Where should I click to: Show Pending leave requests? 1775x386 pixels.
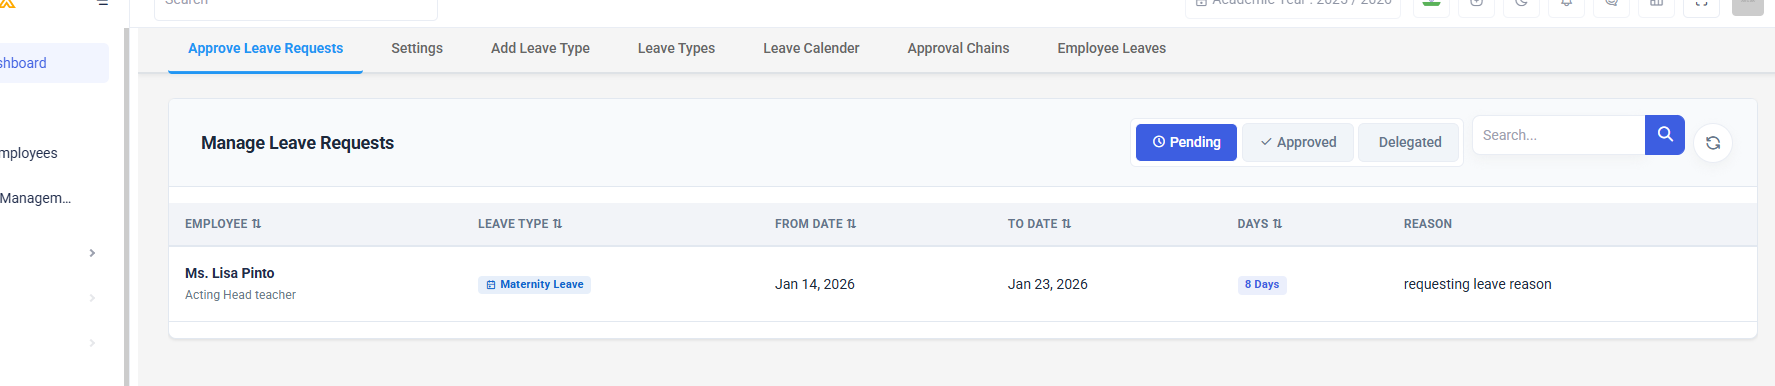click(1186, 142)
